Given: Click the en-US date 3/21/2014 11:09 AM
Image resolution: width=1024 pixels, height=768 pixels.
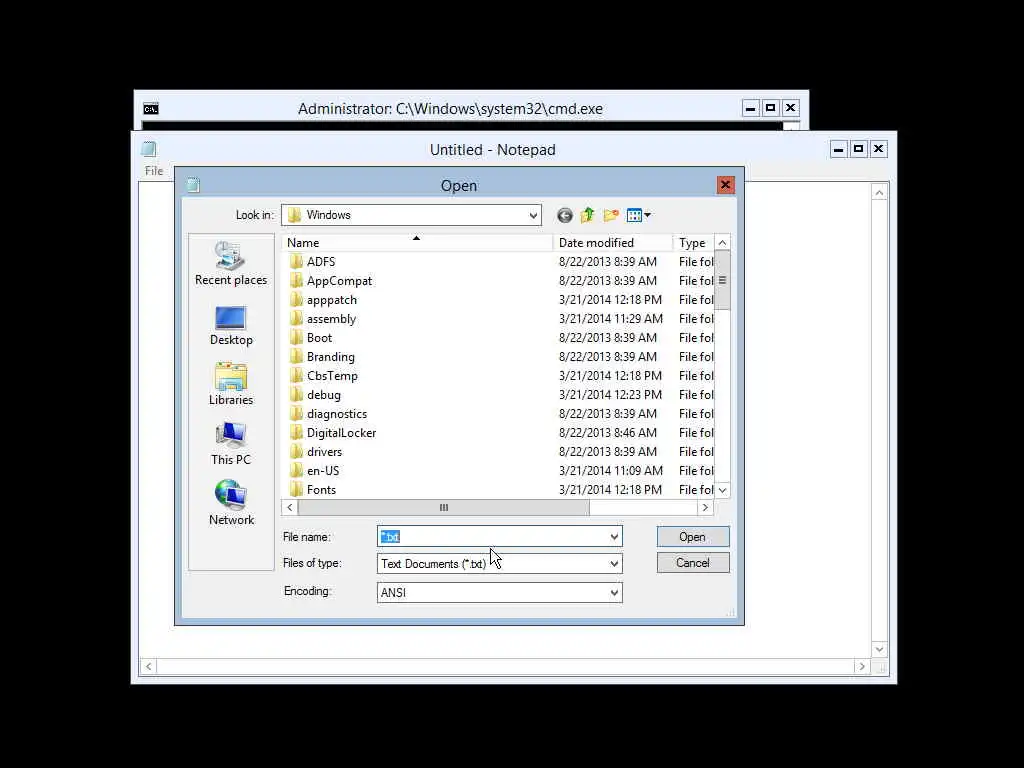Looking at the screenshot, I should pyautogui.click(x=611, y=470).
